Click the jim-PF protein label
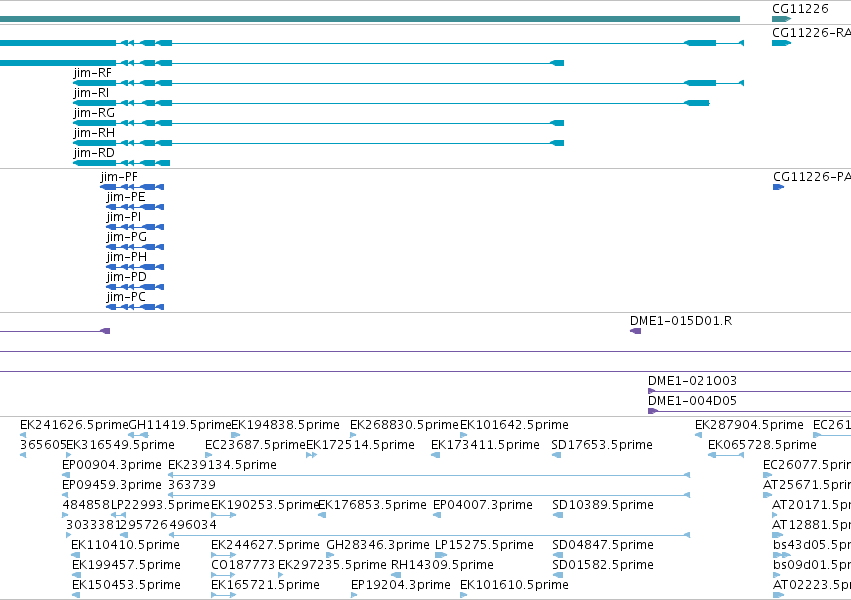 pyautogui.click(x=119, y=177)
